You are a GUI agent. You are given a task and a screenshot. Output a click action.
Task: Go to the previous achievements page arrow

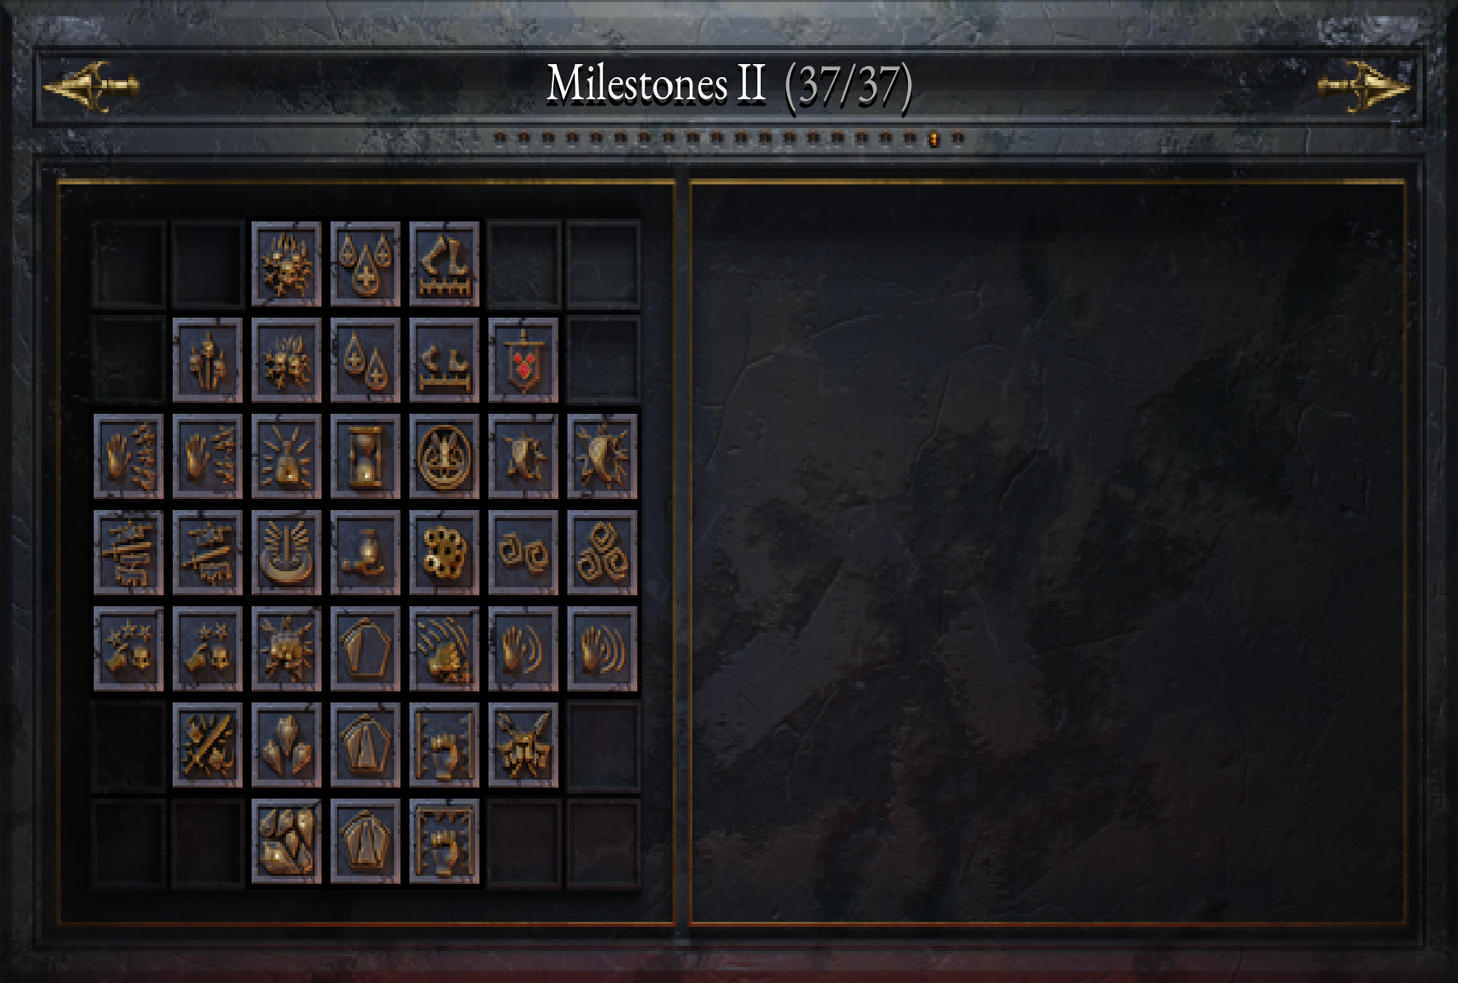91,87
